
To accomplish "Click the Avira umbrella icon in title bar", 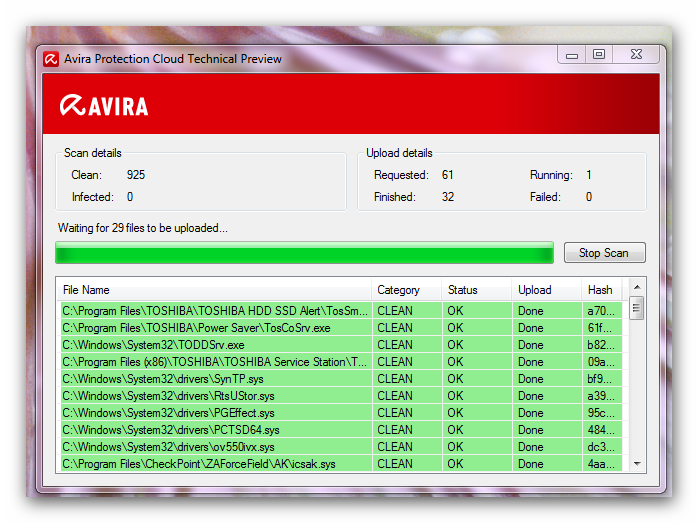I will [51, 59].
